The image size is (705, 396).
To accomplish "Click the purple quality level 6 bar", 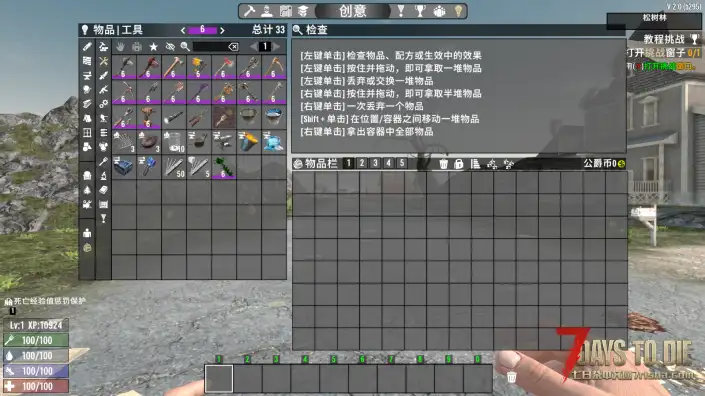I will coord(202,30).
